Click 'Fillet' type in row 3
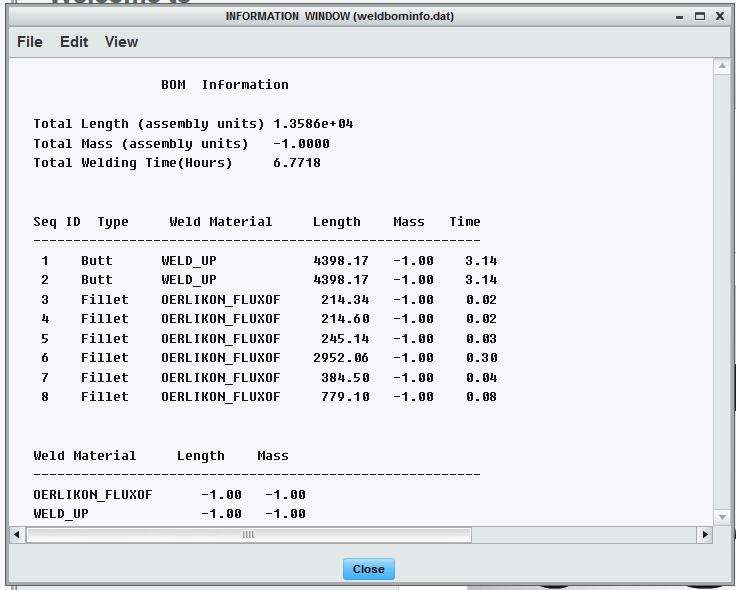Screen dimensions: 736x590 (105, 299)
